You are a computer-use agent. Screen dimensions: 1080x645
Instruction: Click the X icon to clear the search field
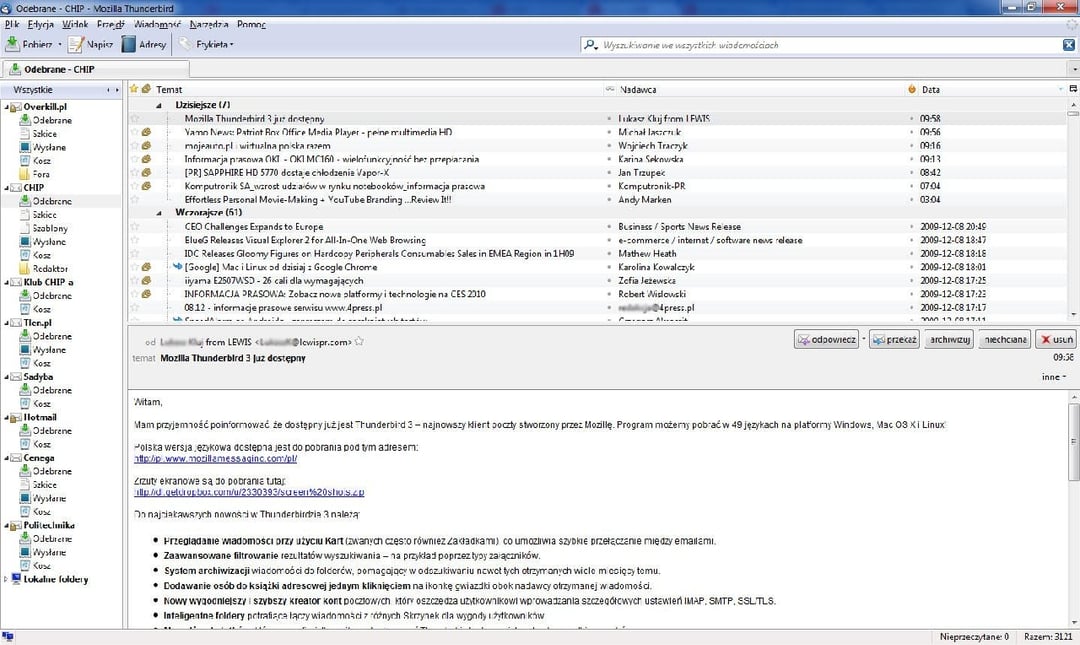[1068, 44]
